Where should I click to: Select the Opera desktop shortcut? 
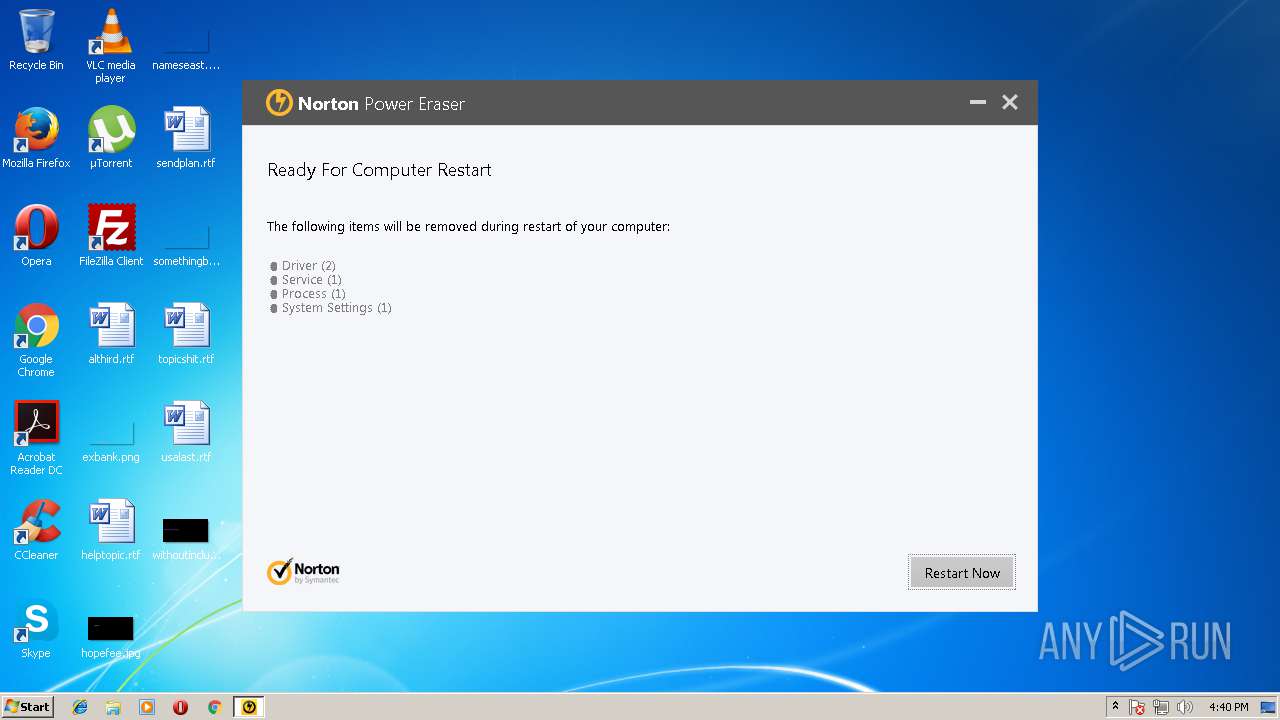tap(36, 236)
